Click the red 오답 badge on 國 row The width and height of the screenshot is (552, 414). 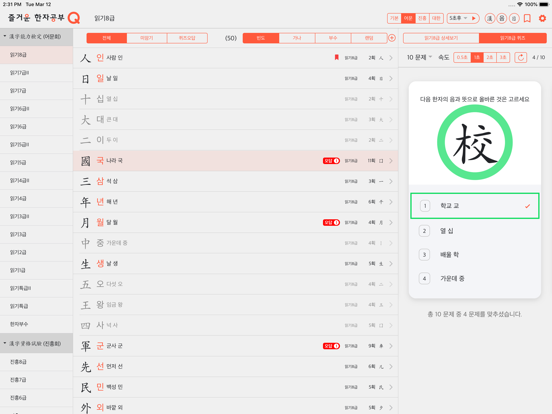[331, 161]
